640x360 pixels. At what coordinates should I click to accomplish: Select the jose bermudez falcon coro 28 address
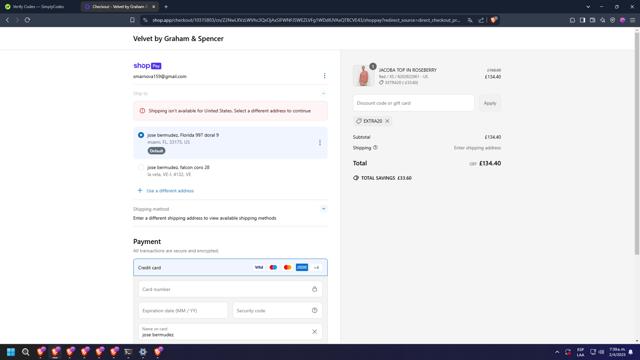(x=141, y=167)
